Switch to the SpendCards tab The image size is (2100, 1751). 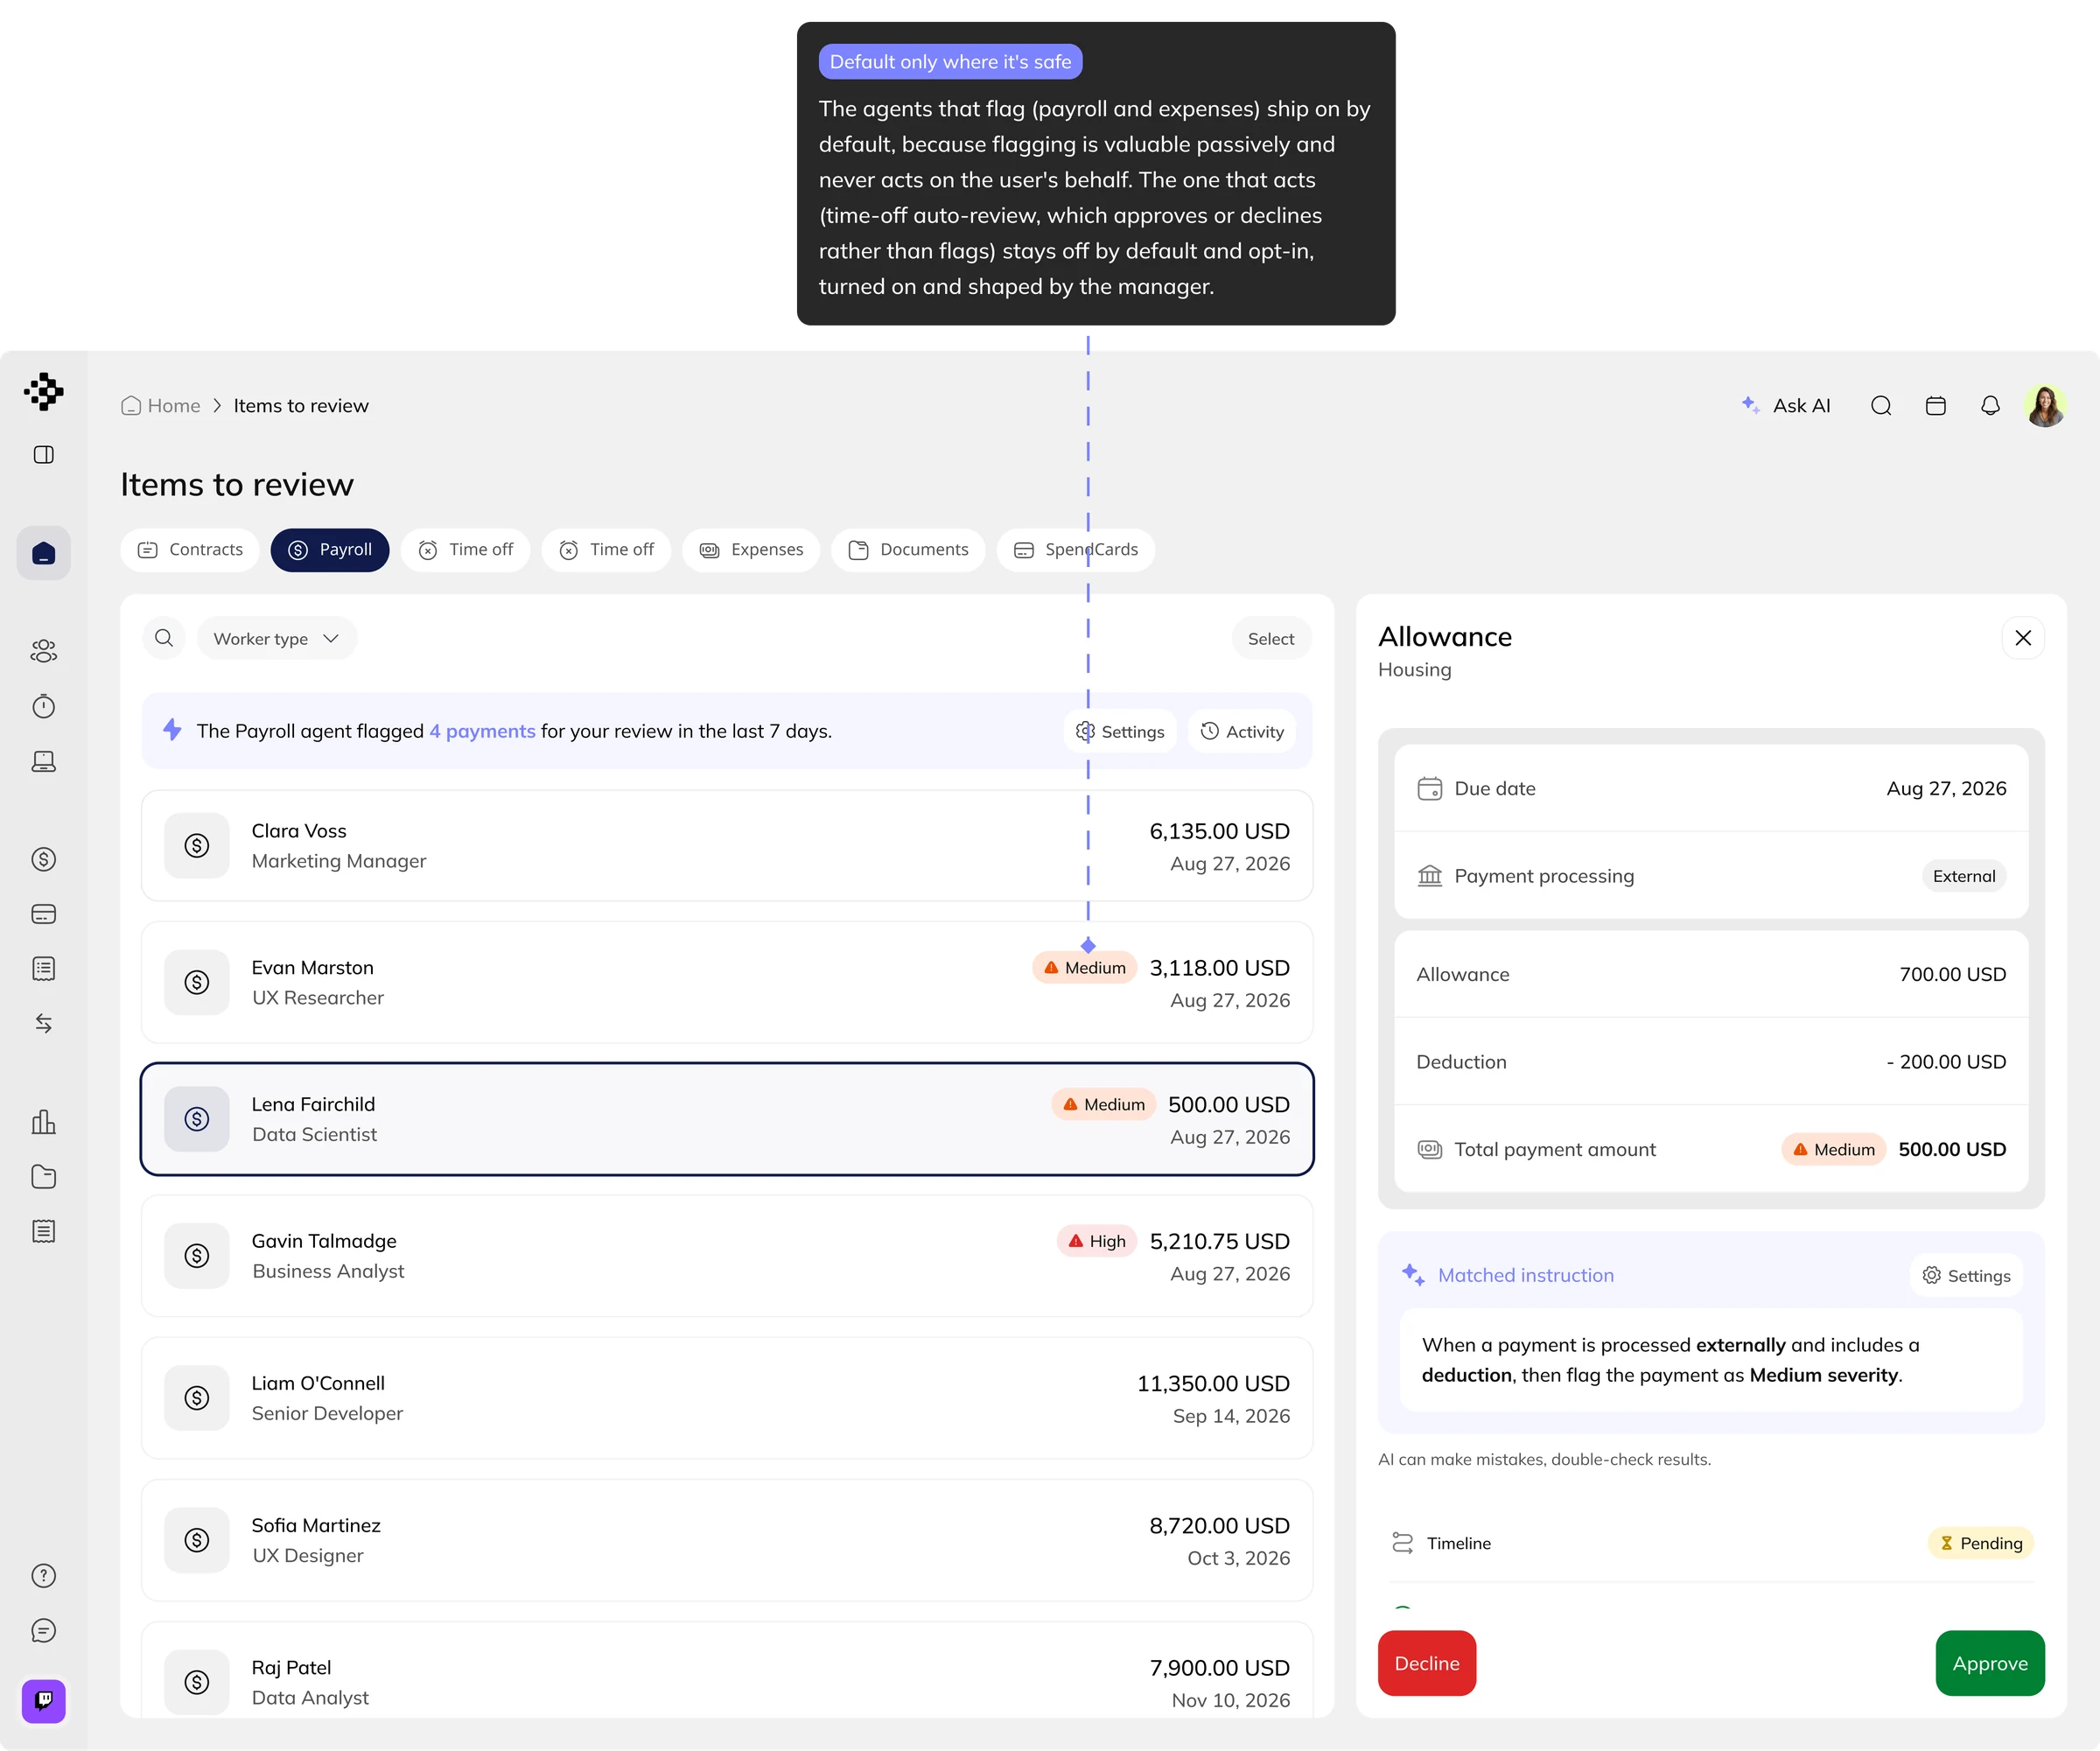click(1076, 550)
